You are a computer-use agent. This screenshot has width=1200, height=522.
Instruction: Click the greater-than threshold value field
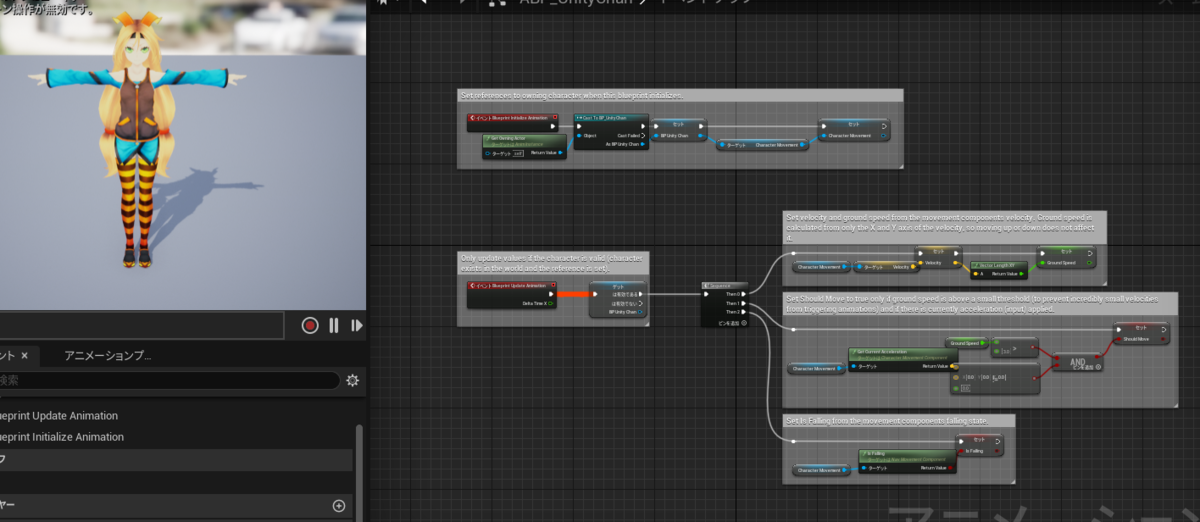point(1006,351)
